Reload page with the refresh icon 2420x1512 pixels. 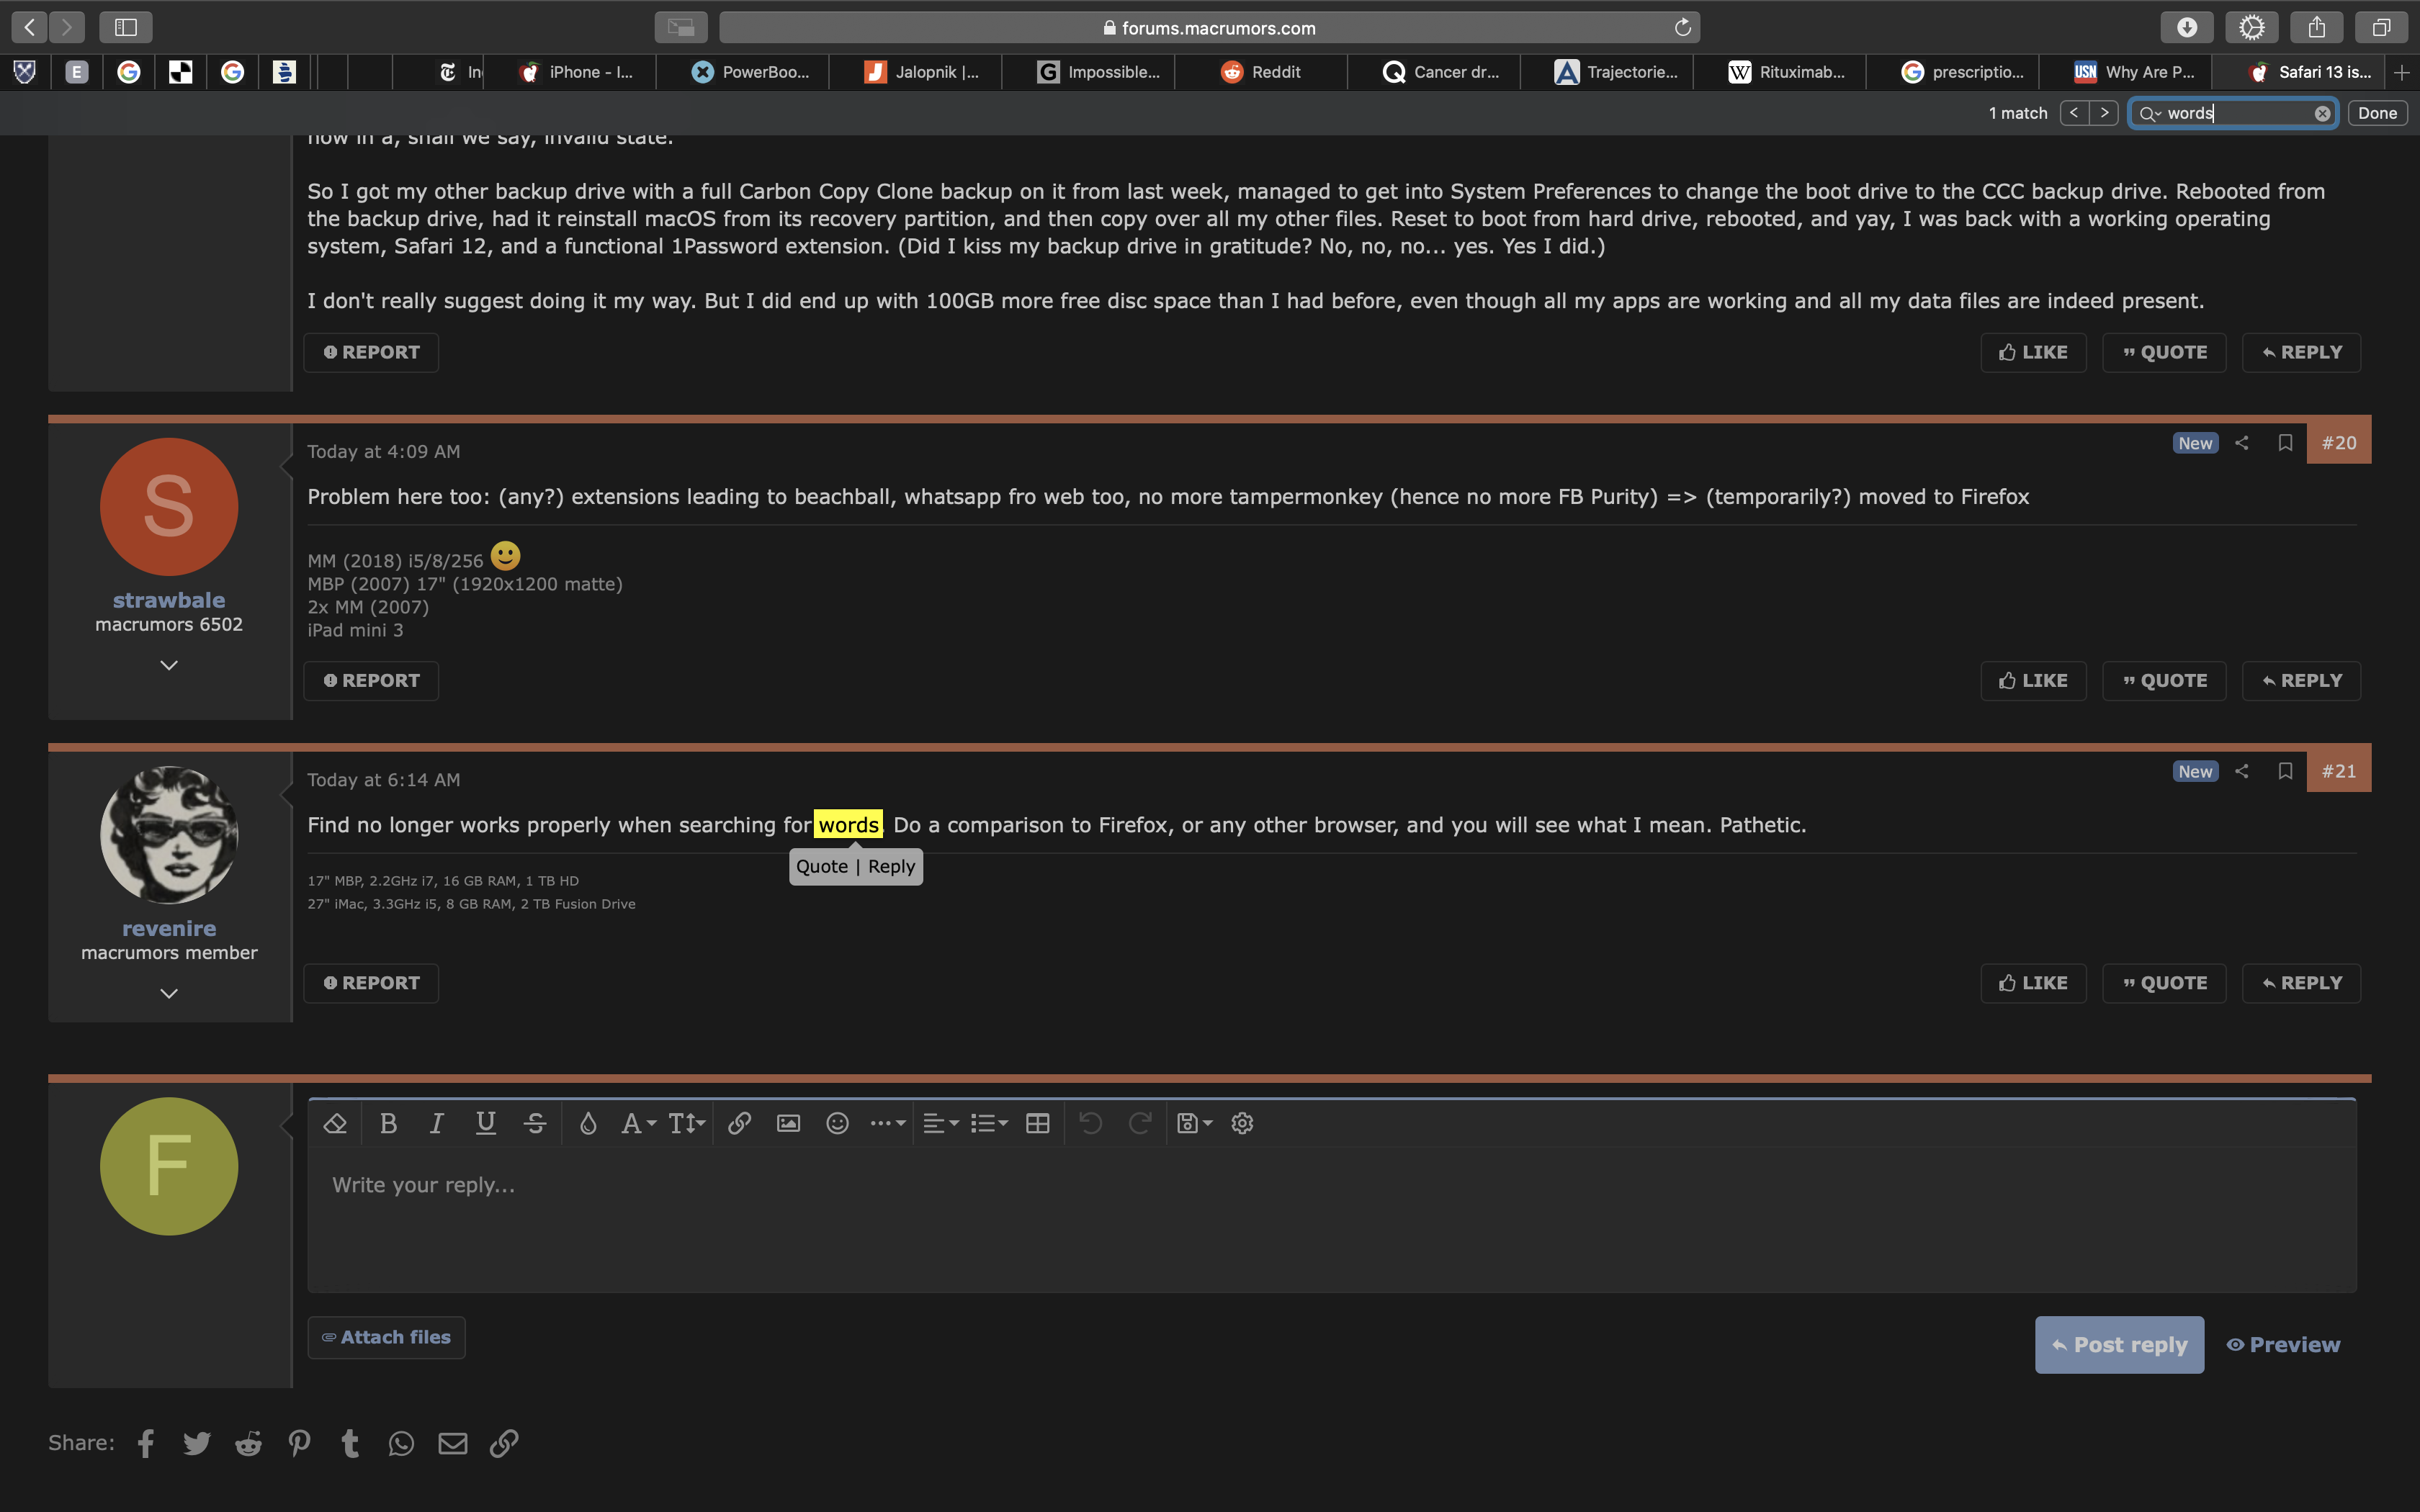1682,27
